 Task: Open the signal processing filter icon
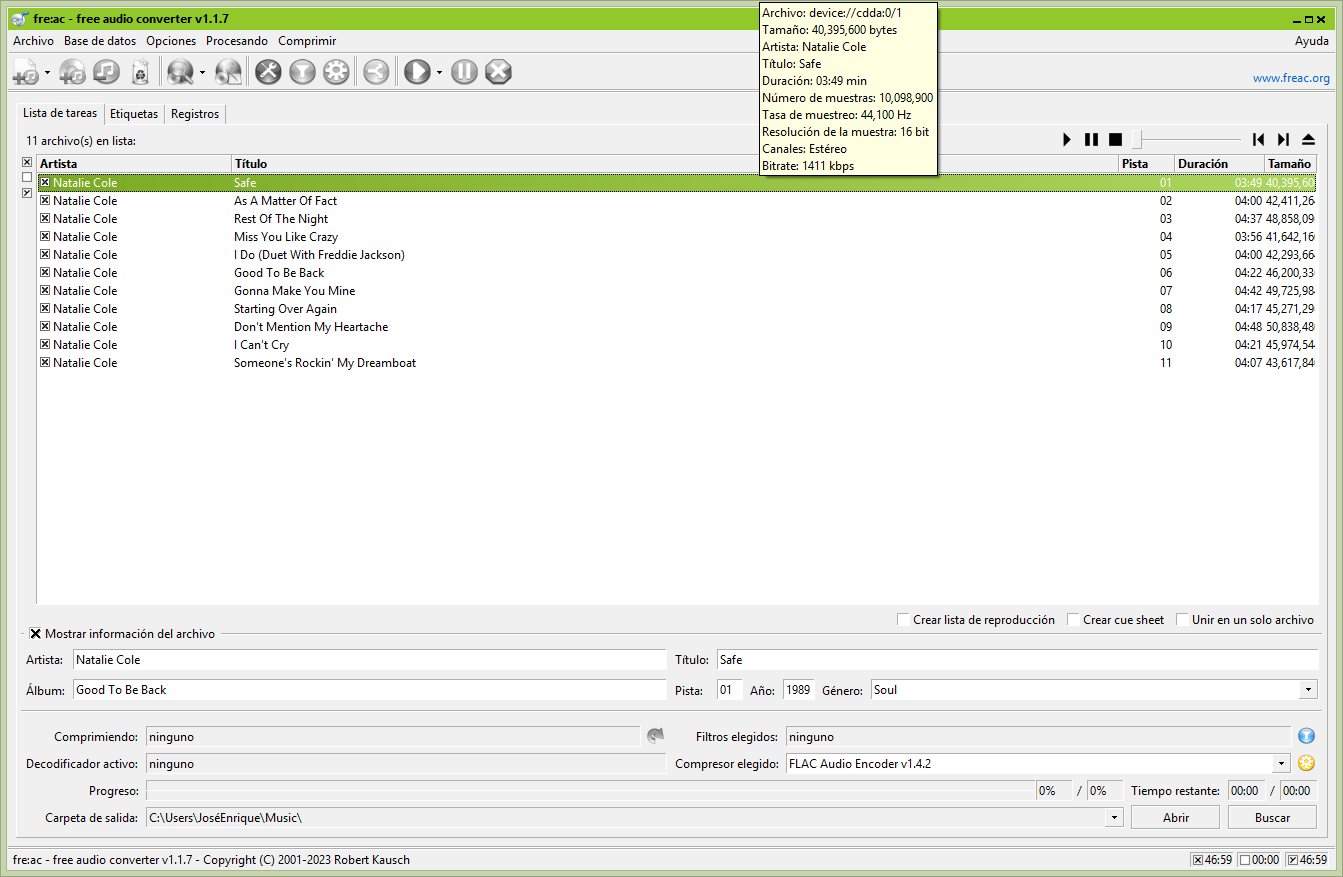click(x=302, y=71)
